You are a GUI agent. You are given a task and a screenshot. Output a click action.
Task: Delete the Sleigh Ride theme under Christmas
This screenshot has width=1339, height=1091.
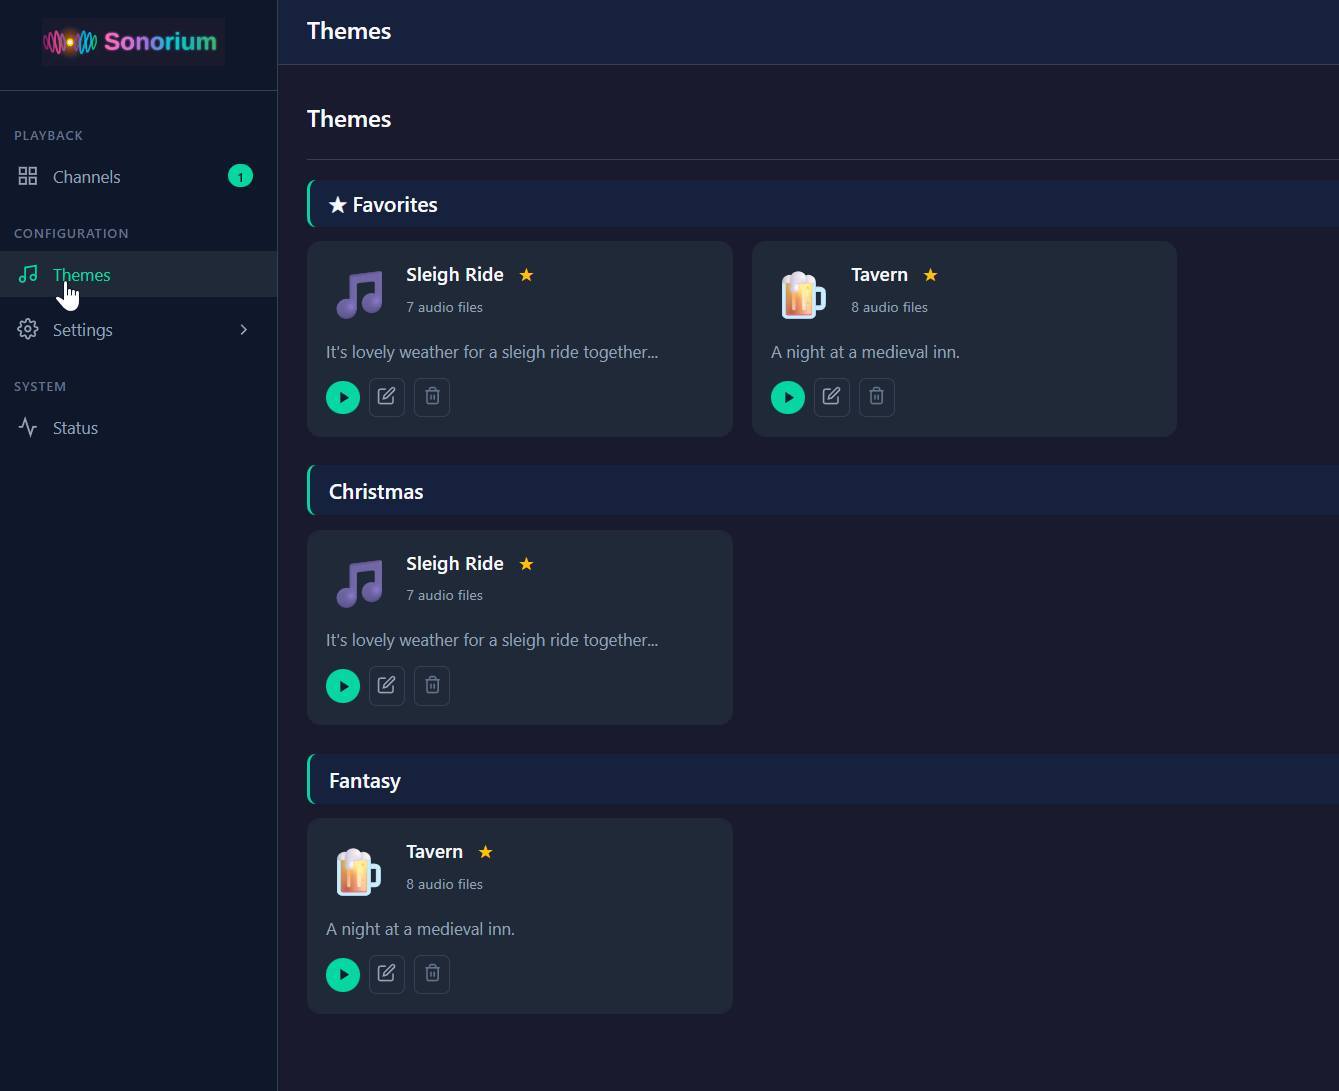(431, 685)
